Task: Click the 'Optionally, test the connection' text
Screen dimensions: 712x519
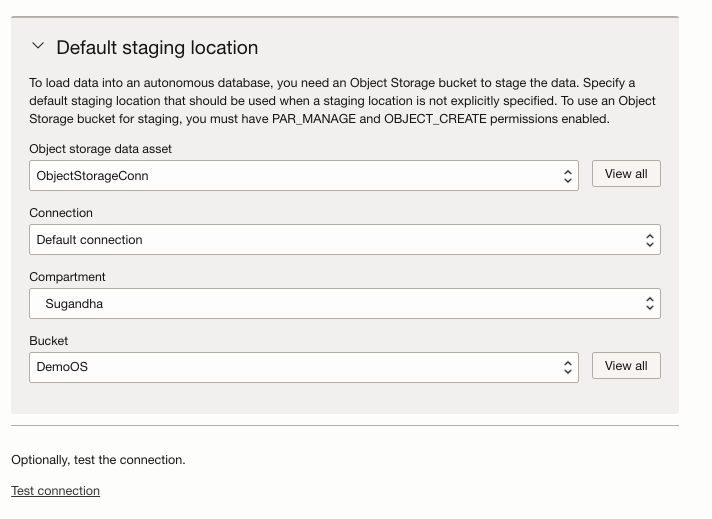Action: coord(98,460)
